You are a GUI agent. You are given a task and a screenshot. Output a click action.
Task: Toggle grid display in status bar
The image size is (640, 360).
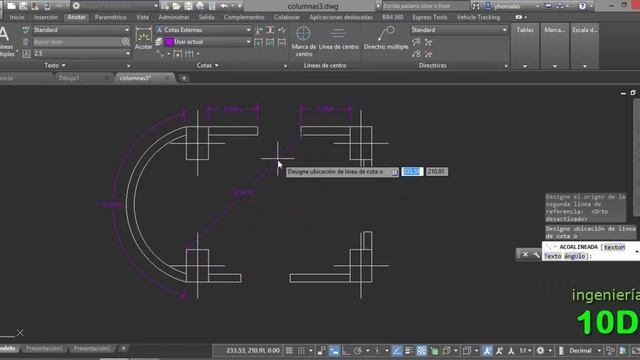click(x=289, y=351)
